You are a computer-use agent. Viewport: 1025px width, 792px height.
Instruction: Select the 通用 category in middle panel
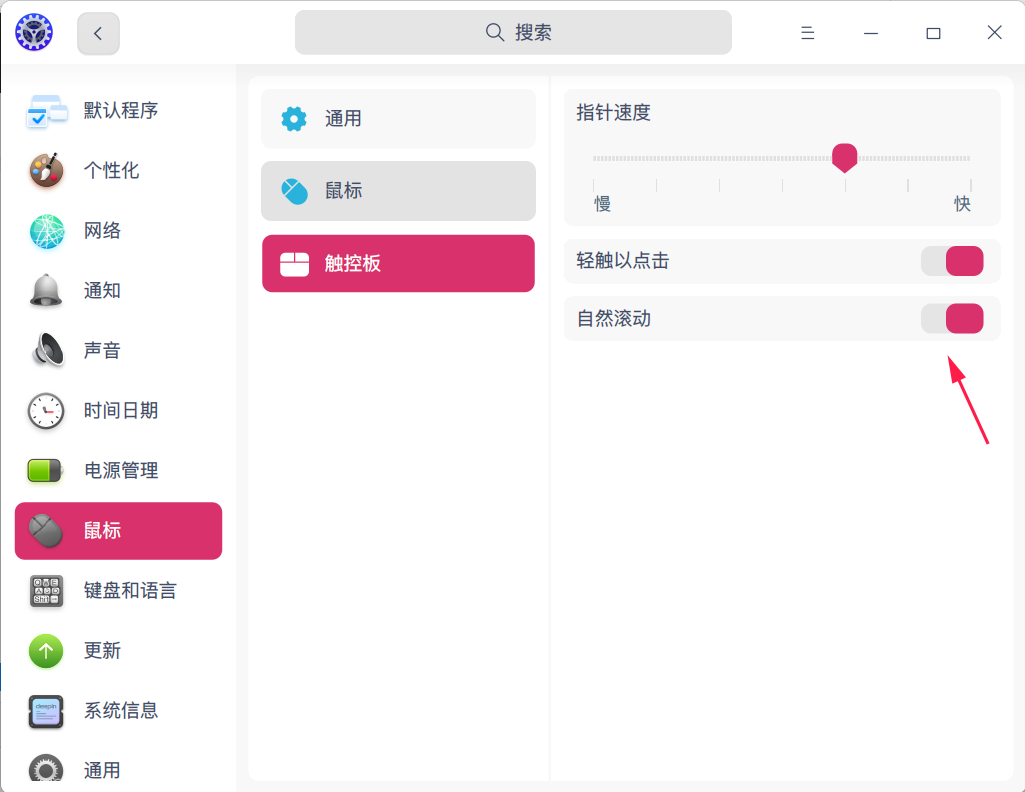[x=397, y=118]
